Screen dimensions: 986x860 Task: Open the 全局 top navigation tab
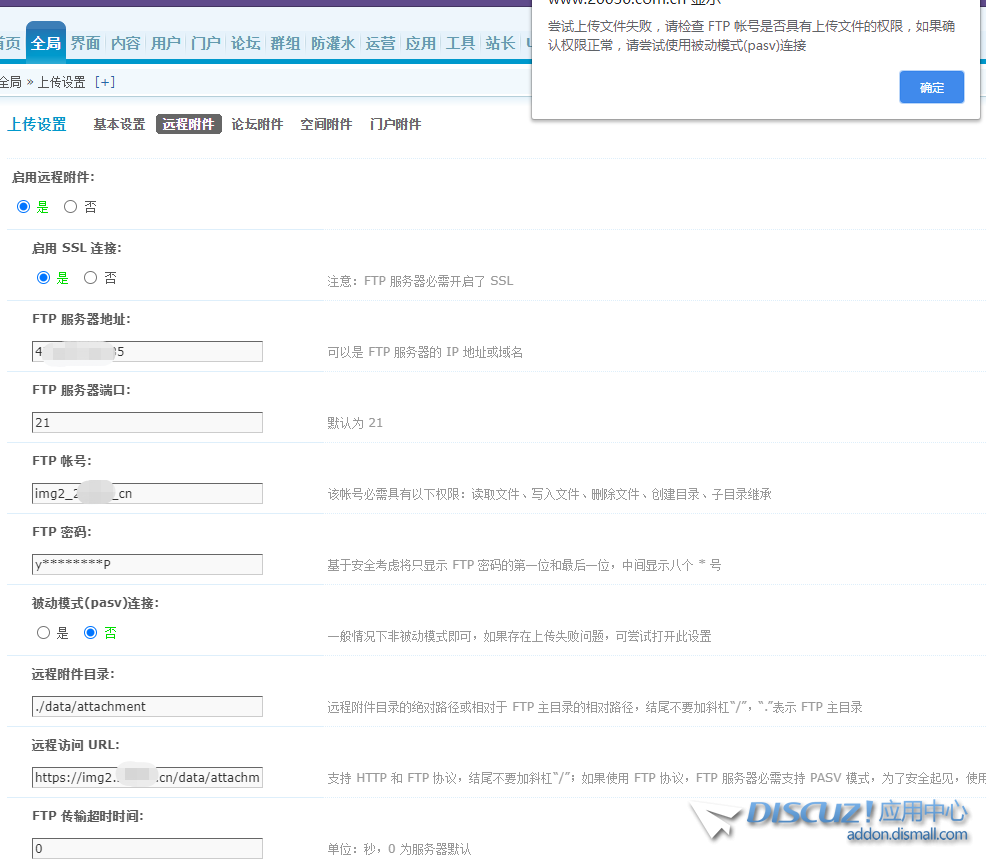pyautogui.click(x=46, y=43)
